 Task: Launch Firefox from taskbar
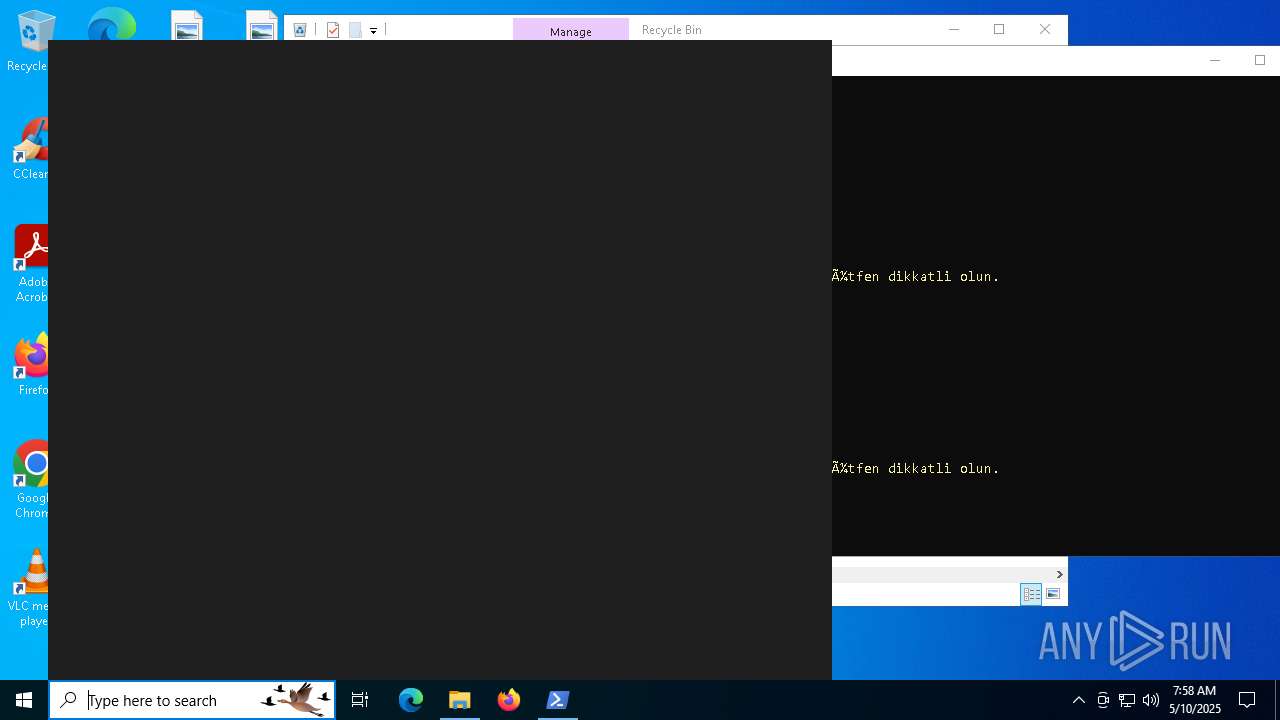[x=509, y=700]
